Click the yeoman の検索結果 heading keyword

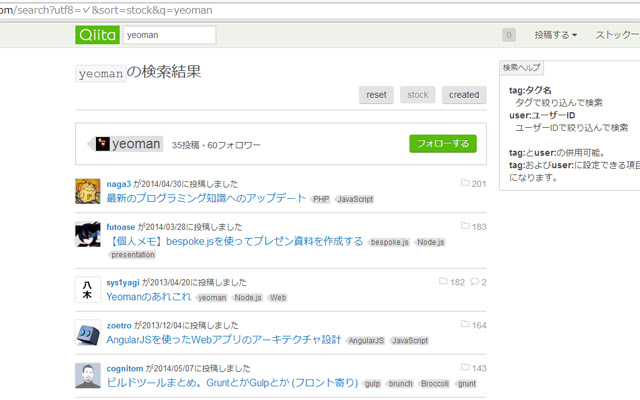tap(101, 73)
